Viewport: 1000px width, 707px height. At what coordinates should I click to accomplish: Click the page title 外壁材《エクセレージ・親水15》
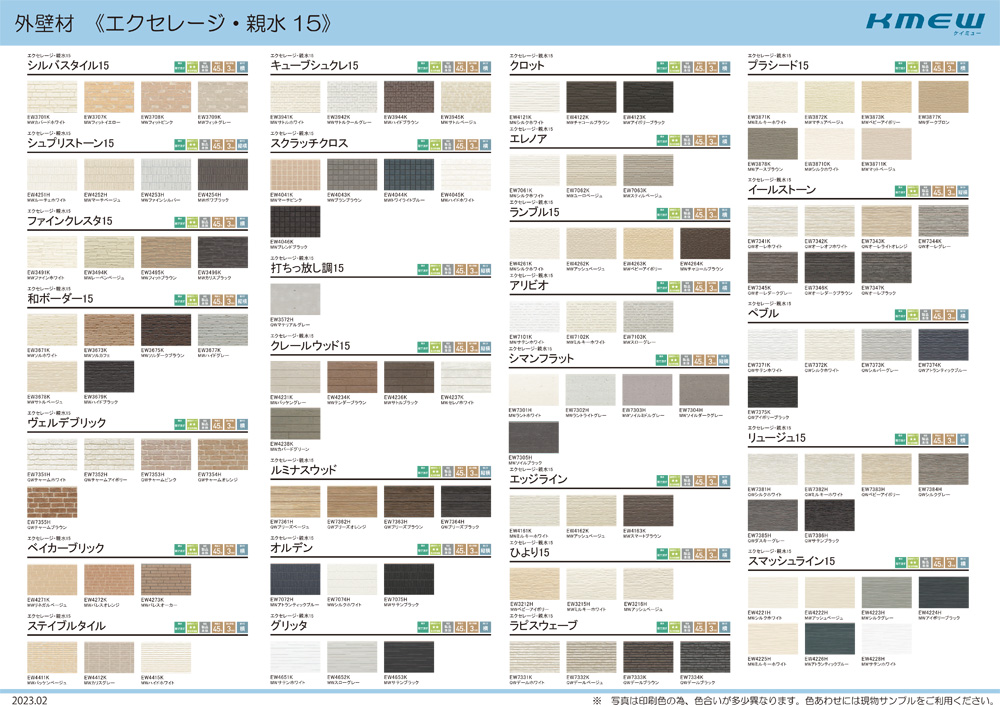pyautogui.click(x=173, y=24)
